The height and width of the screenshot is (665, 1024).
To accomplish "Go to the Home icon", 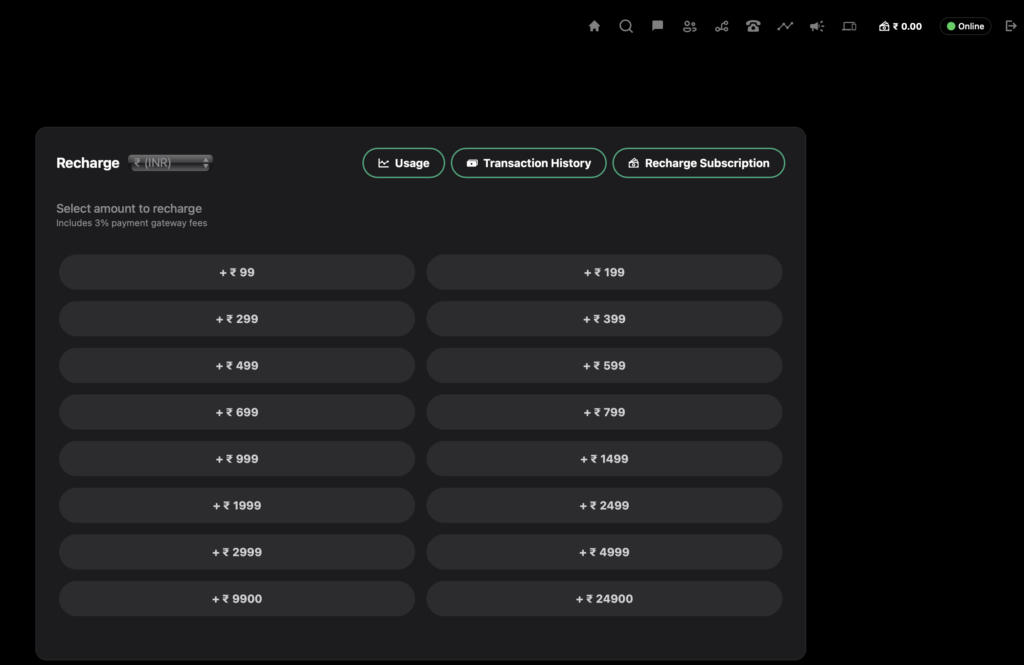I will click(x=594, y=27).
